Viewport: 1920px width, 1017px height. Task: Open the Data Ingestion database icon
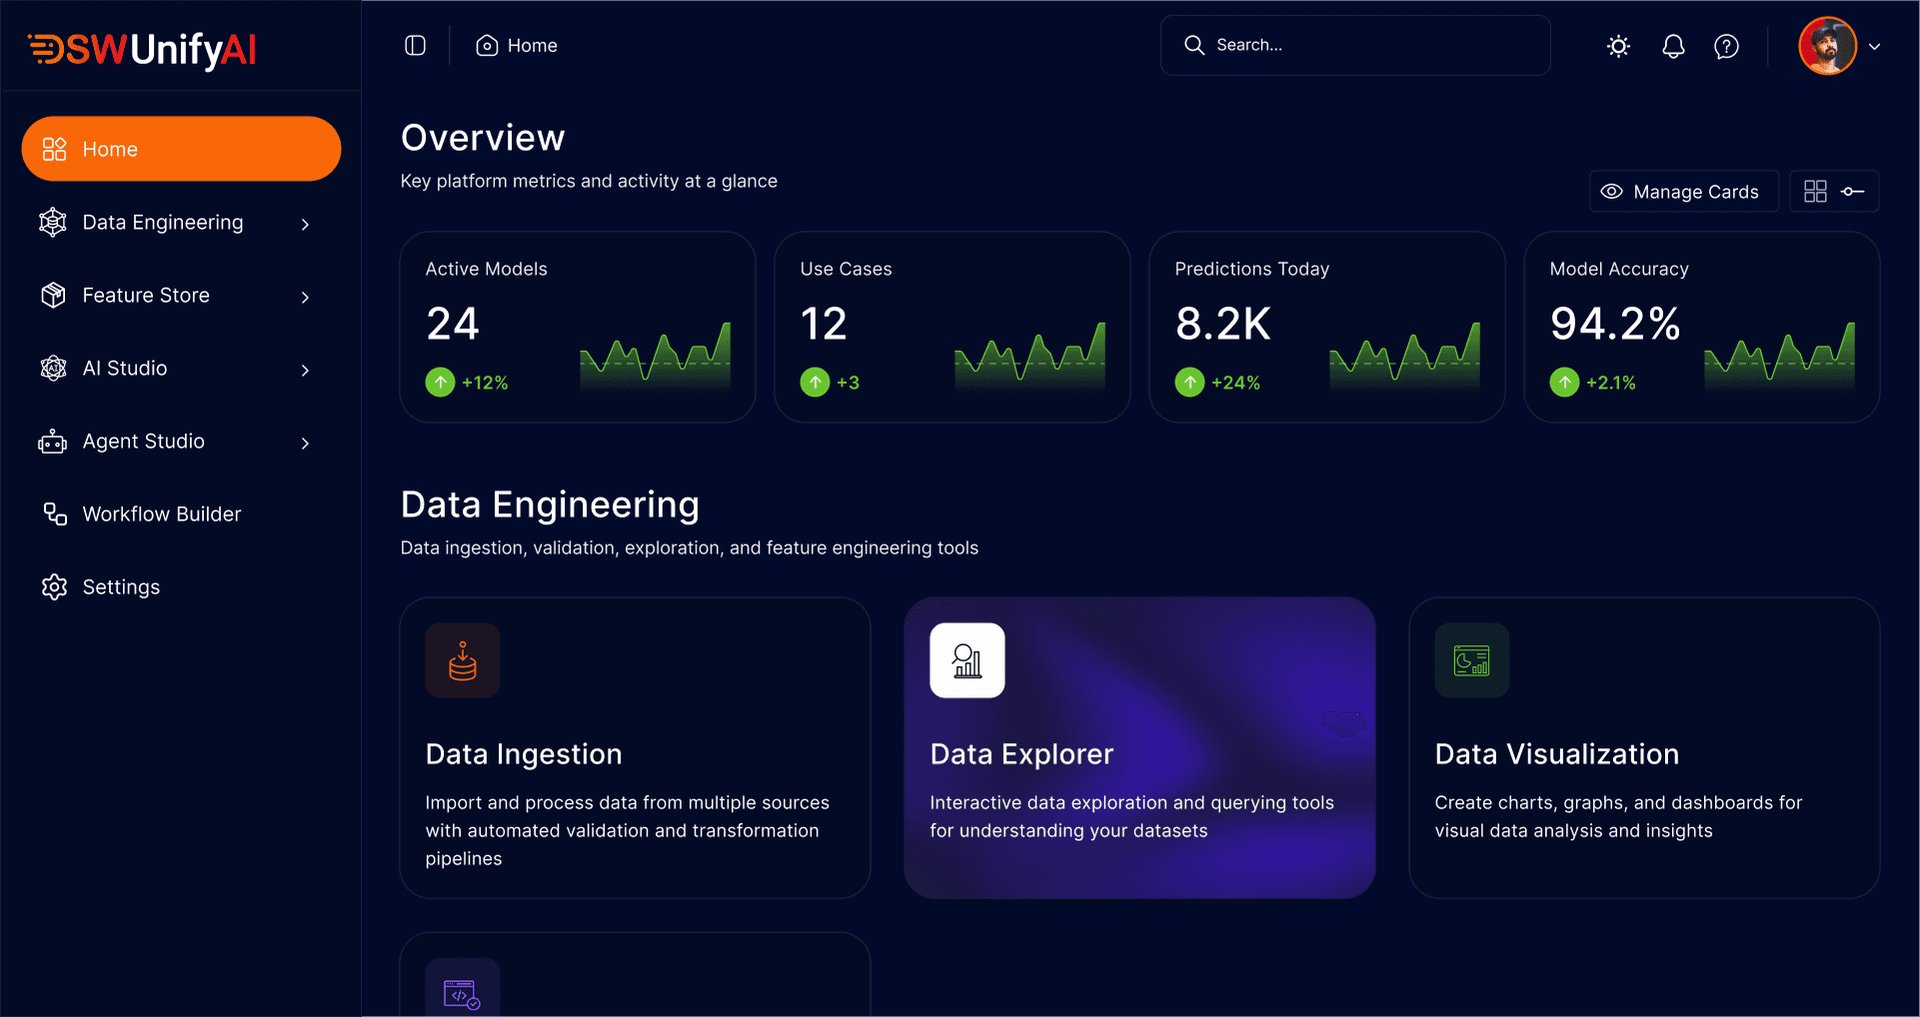pos(462,660)
